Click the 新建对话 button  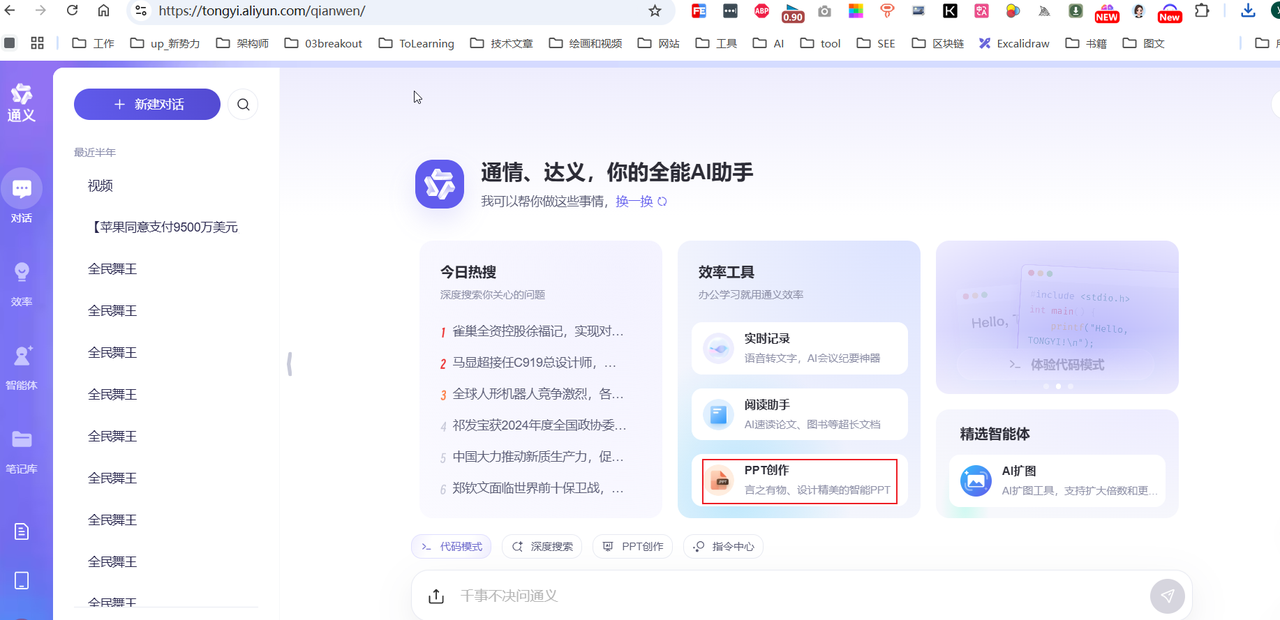[x=147, y=104]
